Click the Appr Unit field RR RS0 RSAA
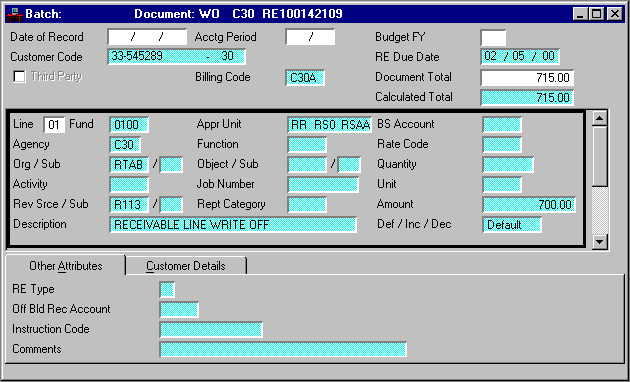The image size is (630, 382). pyautogui.click(x=330, y=125)
